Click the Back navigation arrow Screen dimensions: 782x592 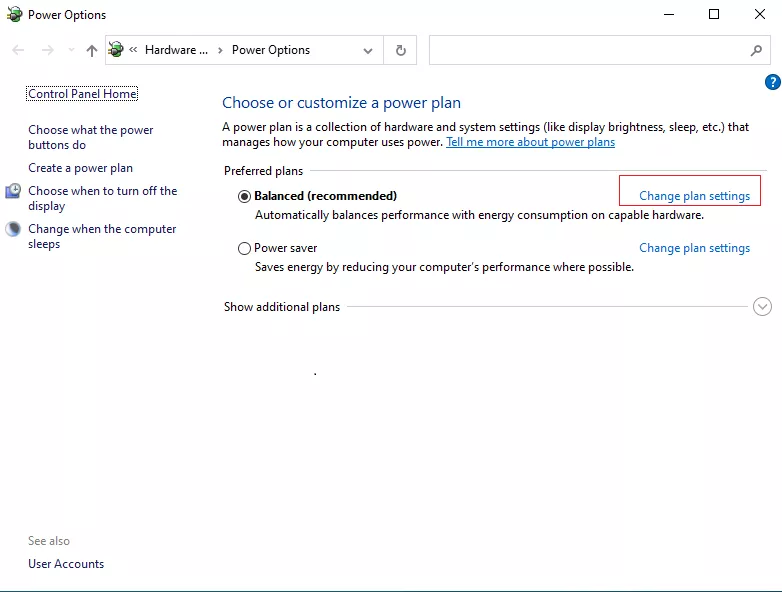pyautogui.click(x=18, y=50)
